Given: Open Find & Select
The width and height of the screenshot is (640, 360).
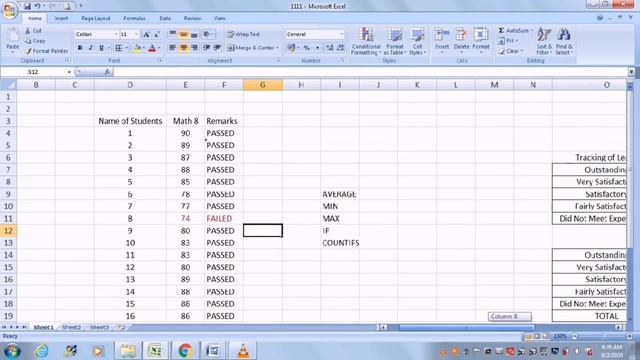Looking at the screenshot, I should [564, 41].
